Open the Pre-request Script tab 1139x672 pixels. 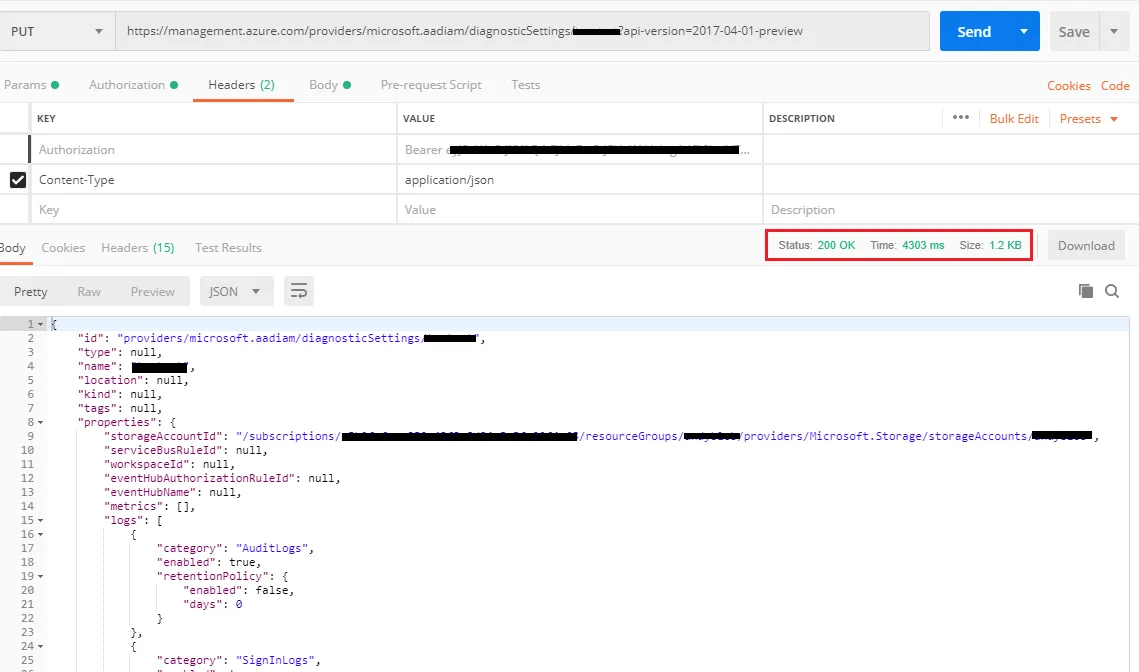[431, 85]
